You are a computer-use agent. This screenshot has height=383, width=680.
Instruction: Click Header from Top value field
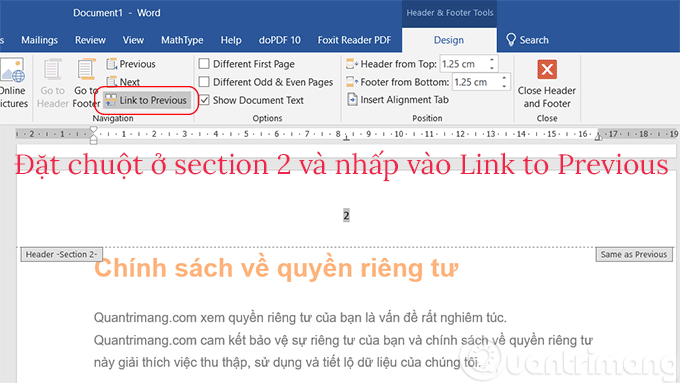463,64
